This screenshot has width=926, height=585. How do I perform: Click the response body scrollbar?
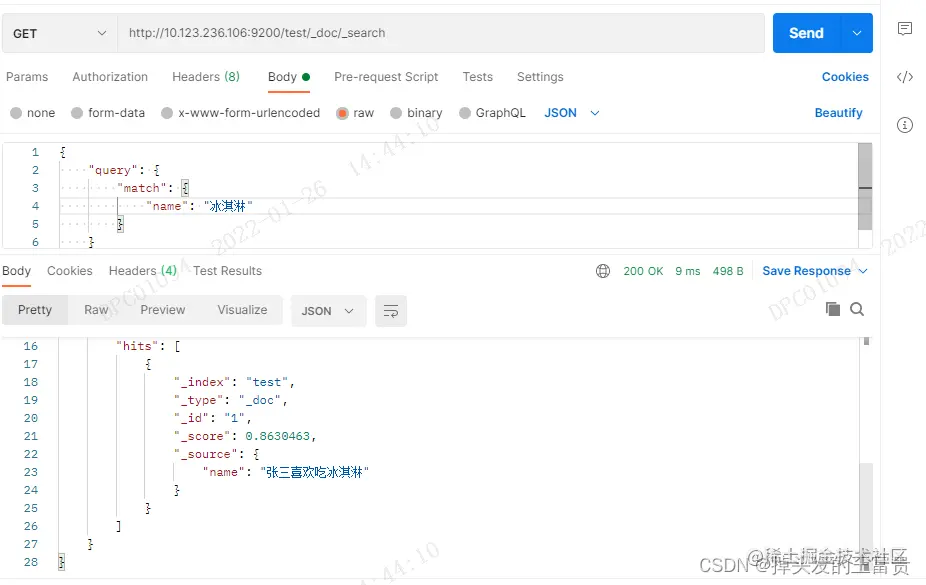[866, 519]
